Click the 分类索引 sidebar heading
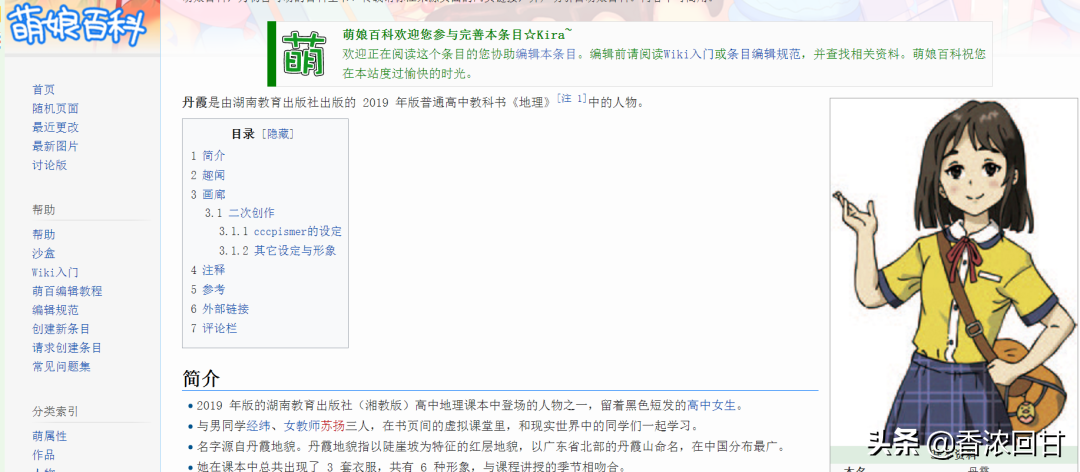 click(x=55, y=412)
